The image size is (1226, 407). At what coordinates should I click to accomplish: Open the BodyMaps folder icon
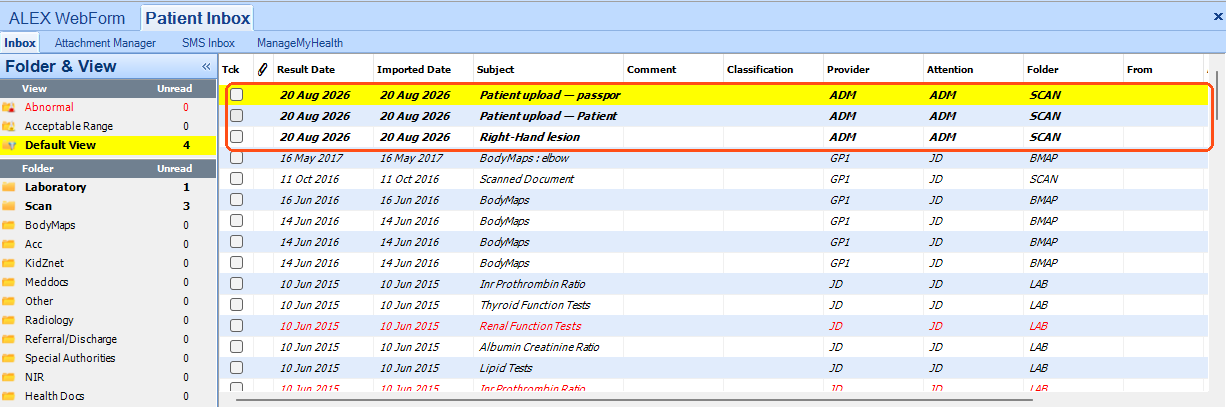coord(9,225)
